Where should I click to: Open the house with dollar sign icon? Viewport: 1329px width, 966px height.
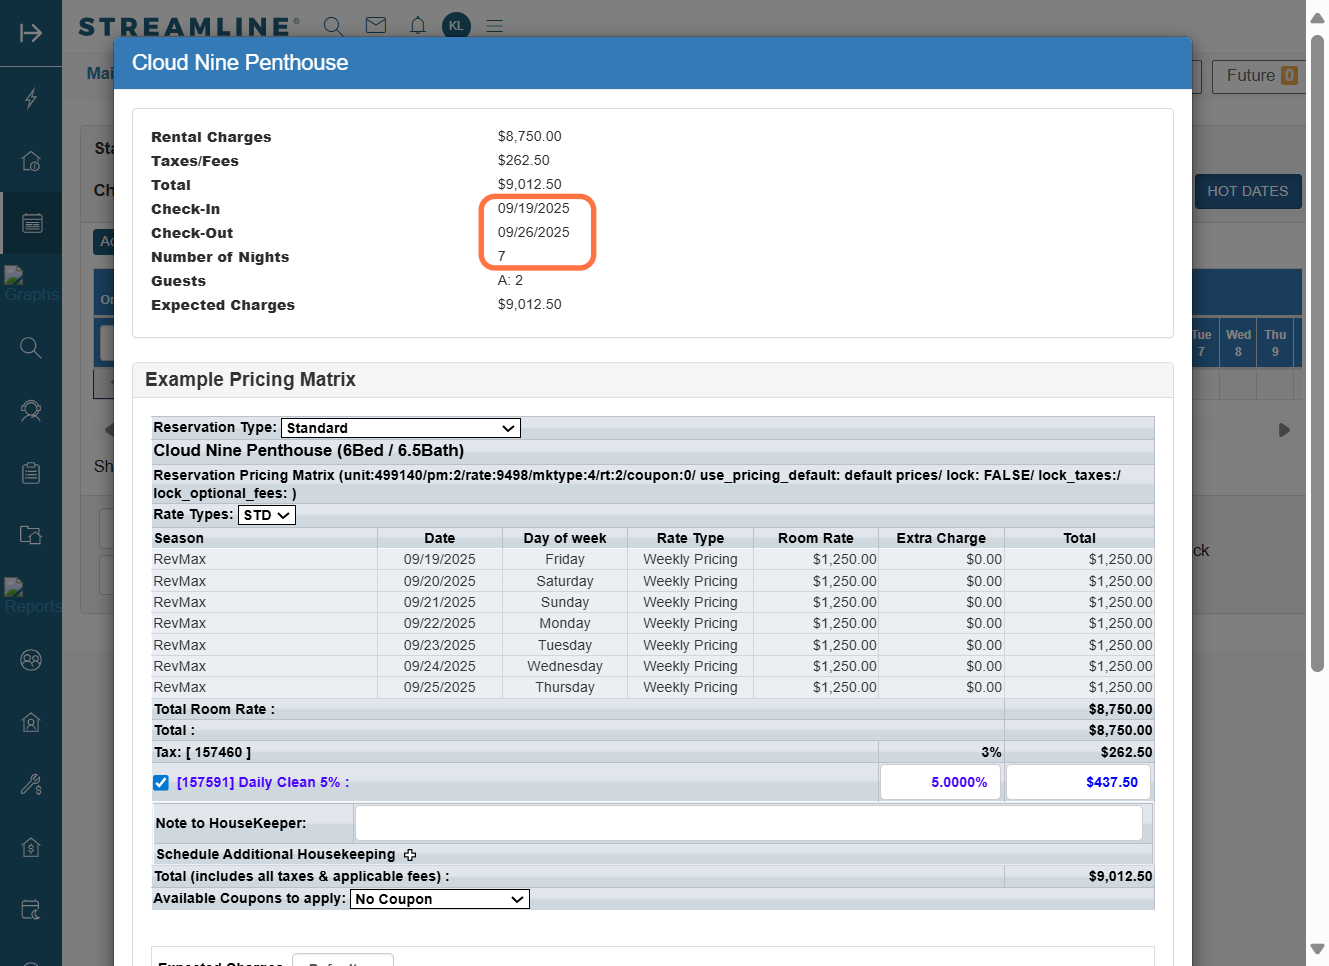31,847
